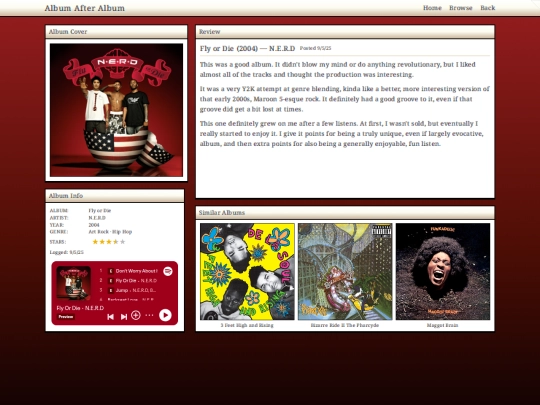Open the three-dot more options menu
Image resolution: width=540 pixels, height=405 pixels.
pos(149,315)
